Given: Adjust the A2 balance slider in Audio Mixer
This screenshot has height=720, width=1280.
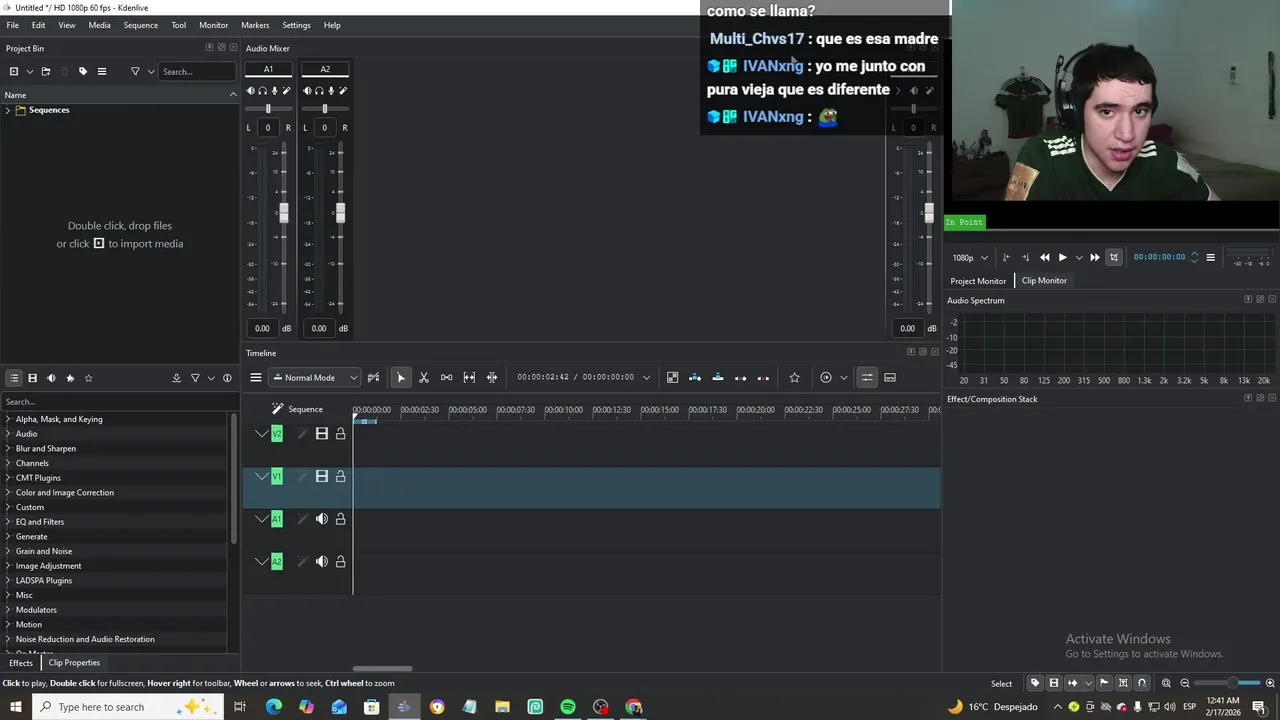Looking at the screenshot, I should pyautogui.click(x=325, y=108).
